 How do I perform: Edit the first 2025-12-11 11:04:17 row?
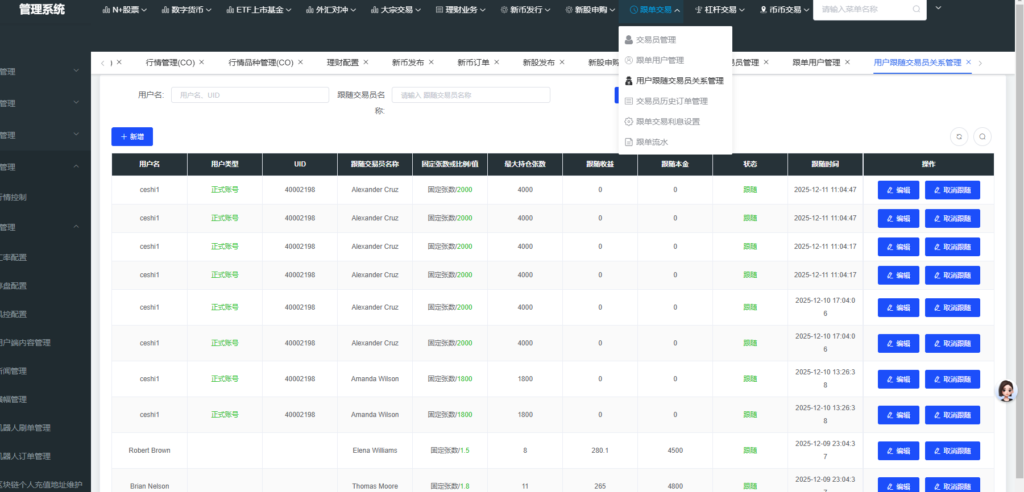[898, 247]
